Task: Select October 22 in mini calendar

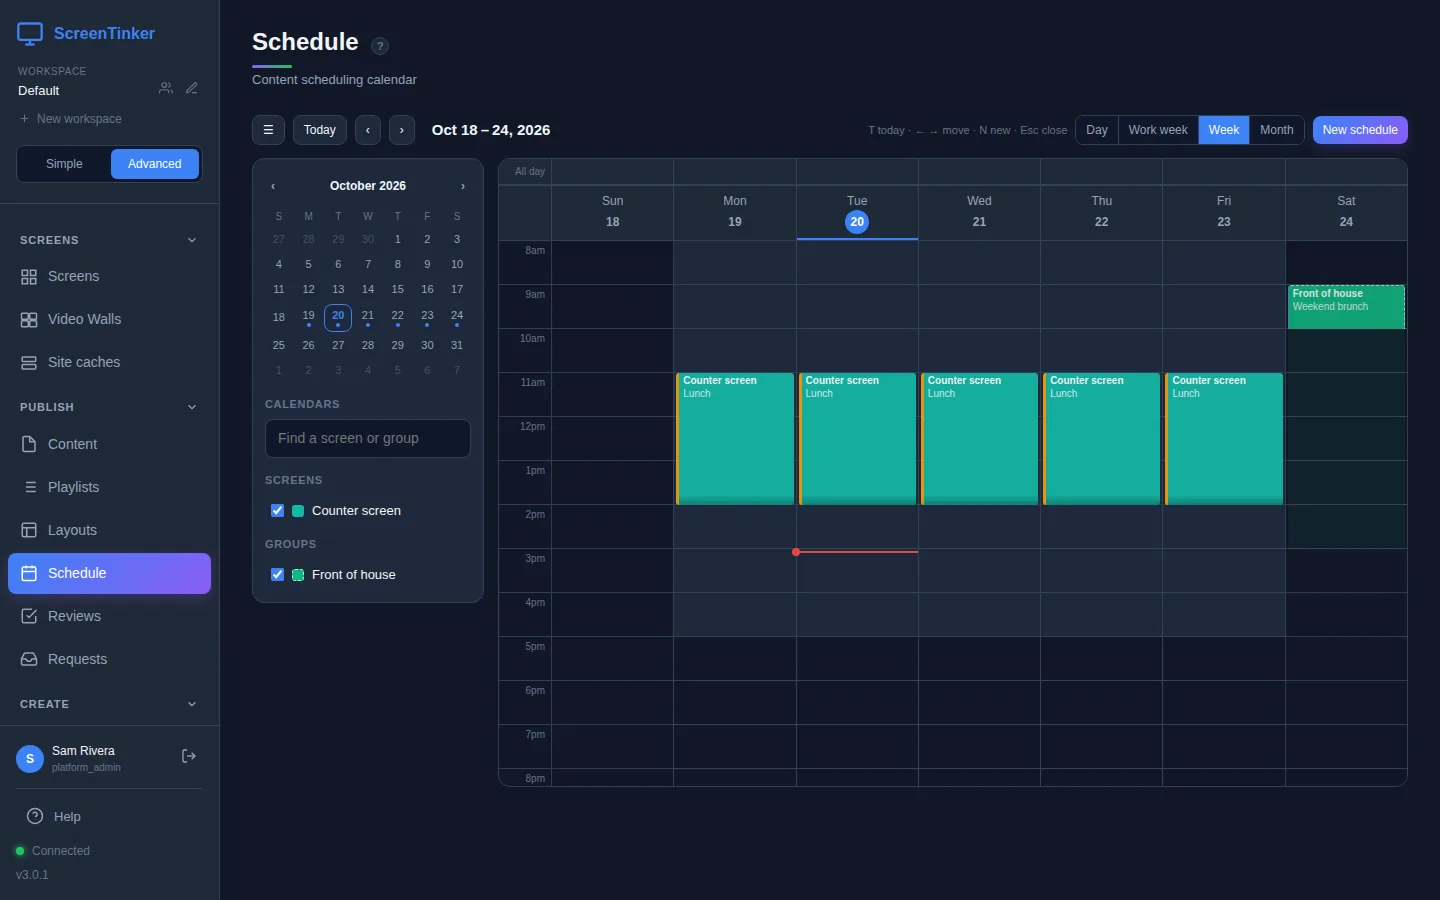Action: coord(398,316)
